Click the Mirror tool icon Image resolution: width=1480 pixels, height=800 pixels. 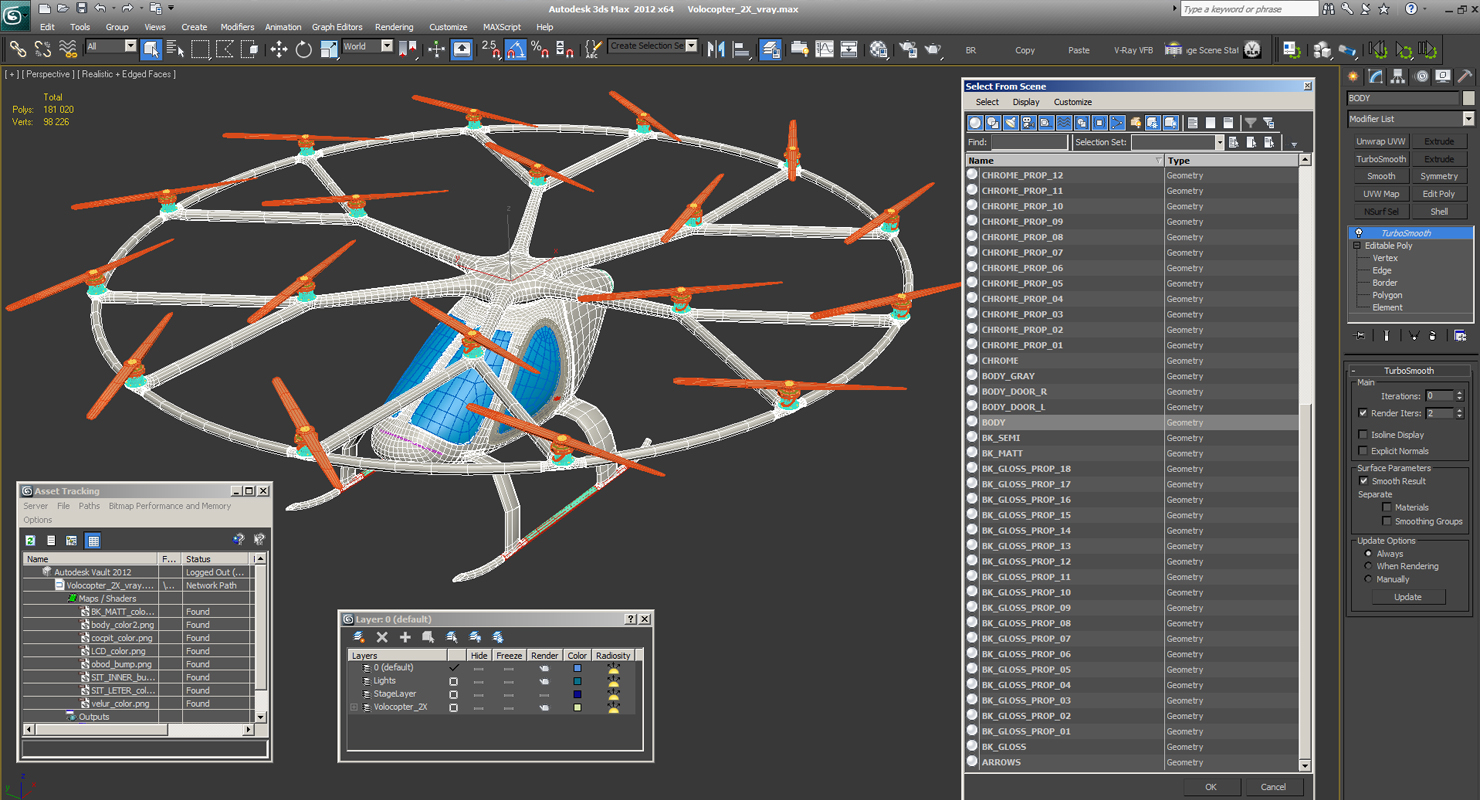tap(716, 49)
